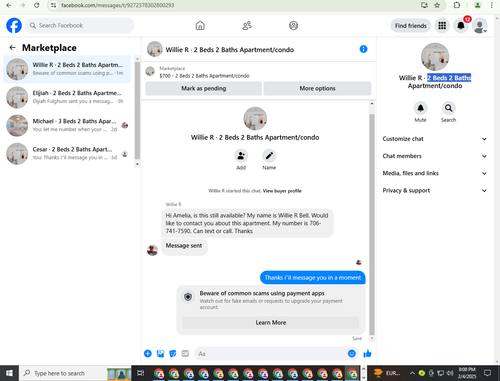
Task: Bookmark this page with star icon
Action: pos(437,5)
